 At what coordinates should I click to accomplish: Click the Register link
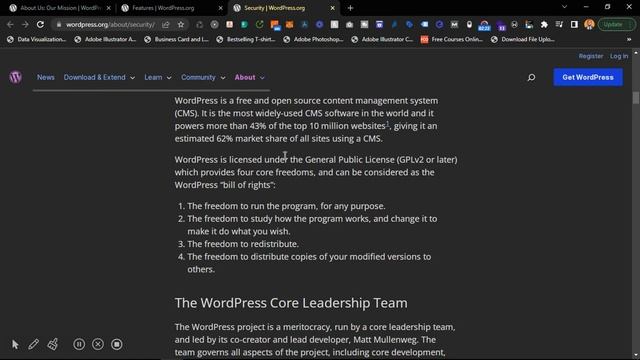pos(591,56)
